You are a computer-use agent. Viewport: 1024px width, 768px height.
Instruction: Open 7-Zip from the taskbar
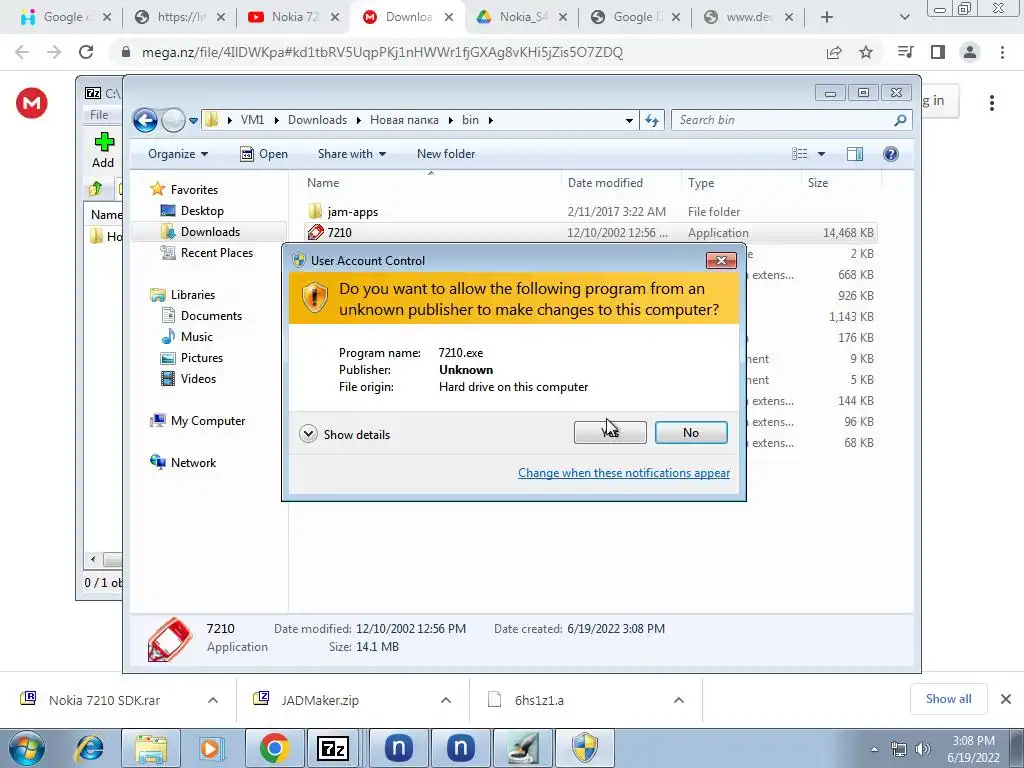click(x=333, y=748)
